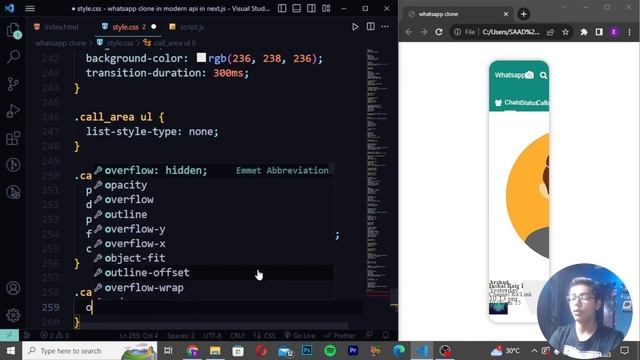Image resolution: width=640 pixels, height=360 pixels.
Task: Click the Run play button in editor toolbar
Action: click(355, 27)
